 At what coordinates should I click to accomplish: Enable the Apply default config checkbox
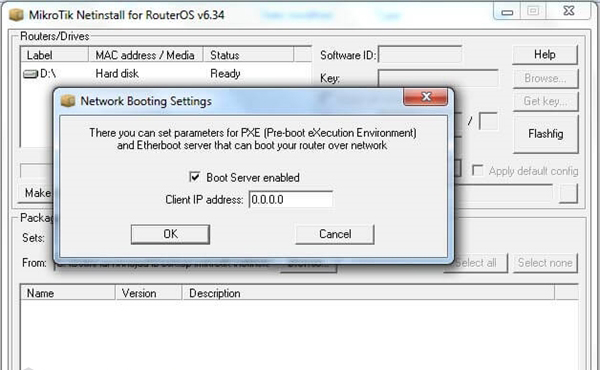[x=478, y=170]
